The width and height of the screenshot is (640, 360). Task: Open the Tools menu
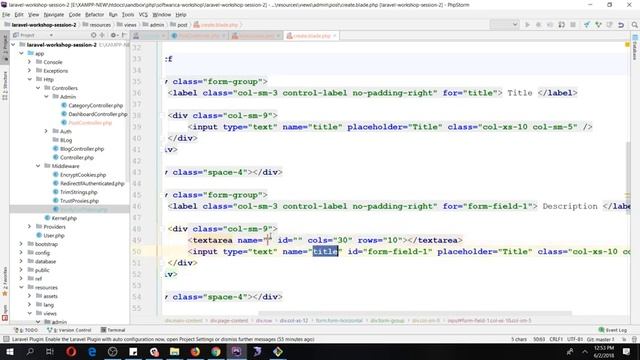128,15
